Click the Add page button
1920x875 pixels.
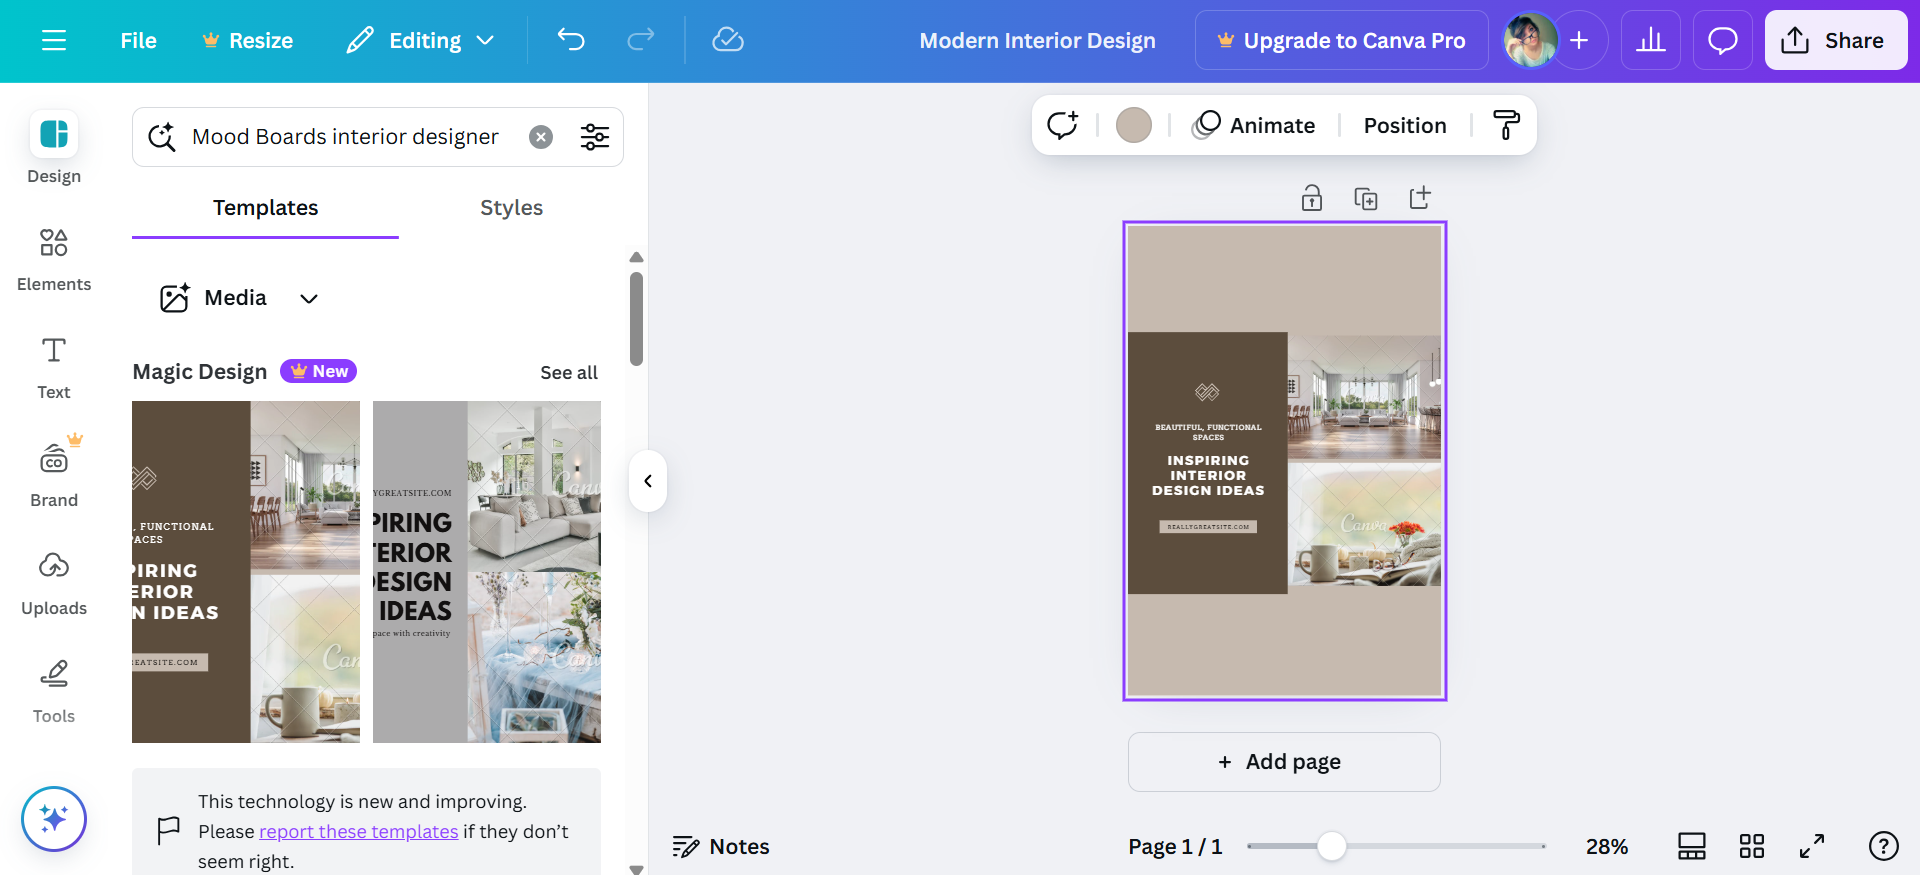[1284, 762]
